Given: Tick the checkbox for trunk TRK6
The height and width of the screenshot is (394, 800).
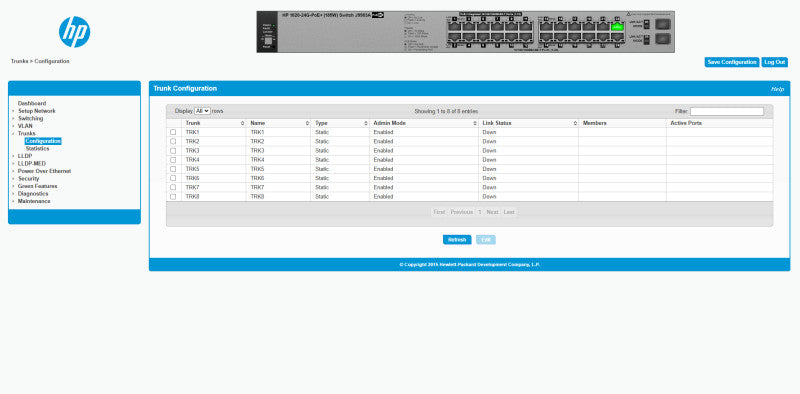Looking at the screenshot, I should pyautogui.click(x=173, y=178).
